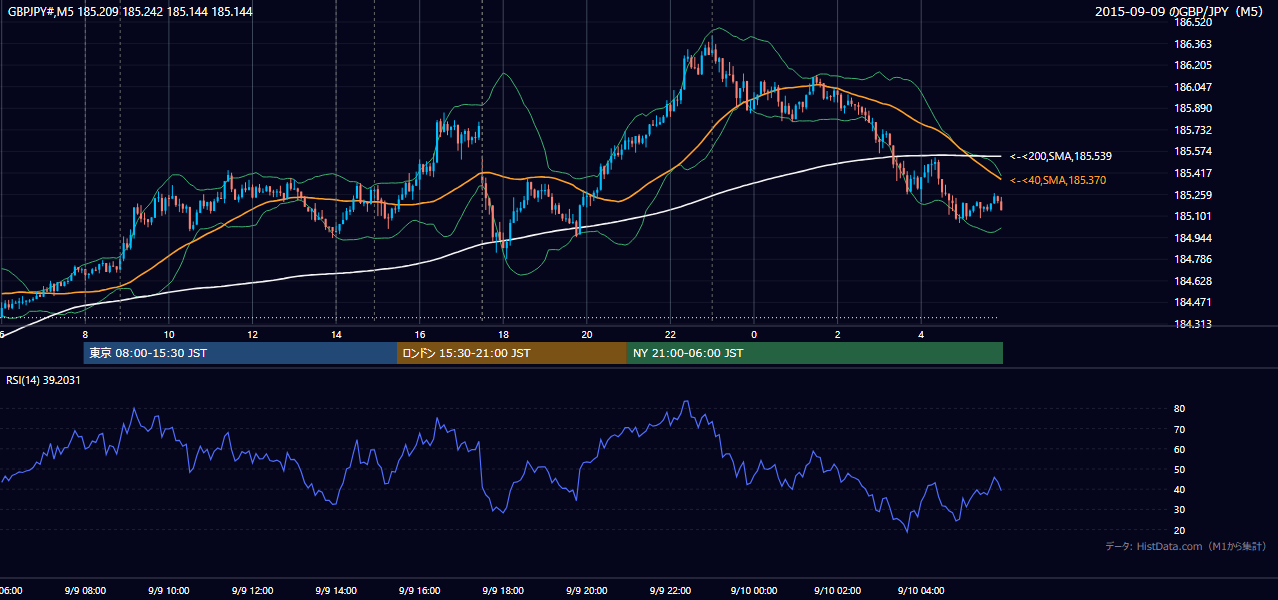Click the RSI scale value 40
The height and width of the screenshot is (600, 1278).
click(1179, 489)
